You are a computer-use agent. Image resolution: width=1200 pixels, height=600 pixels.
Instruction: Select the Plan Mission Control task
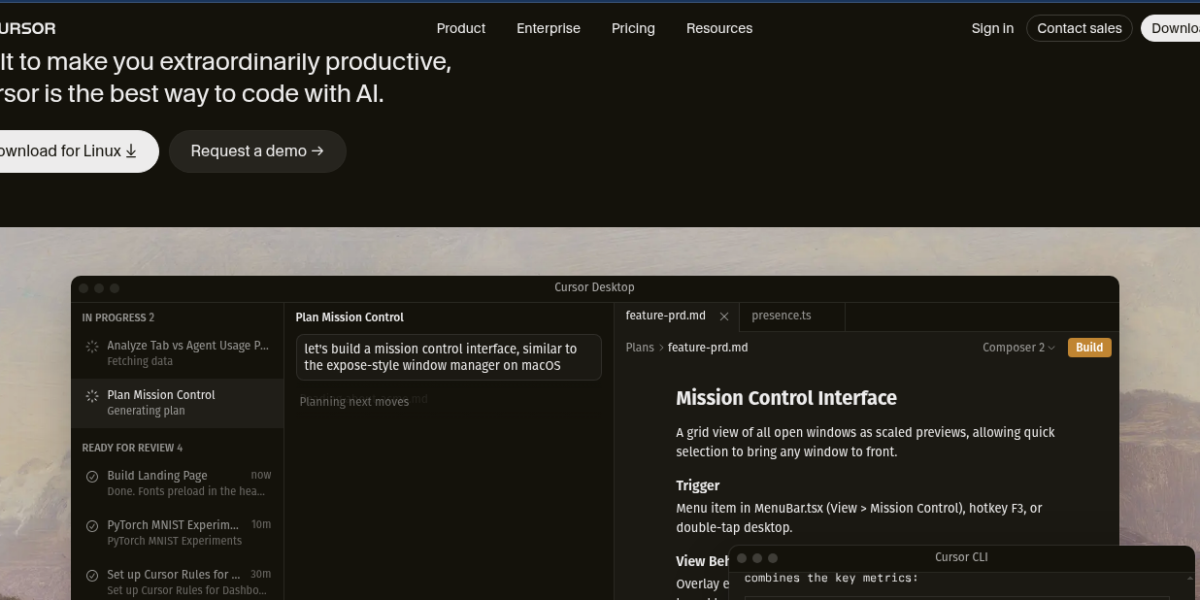tap(177, 402)
